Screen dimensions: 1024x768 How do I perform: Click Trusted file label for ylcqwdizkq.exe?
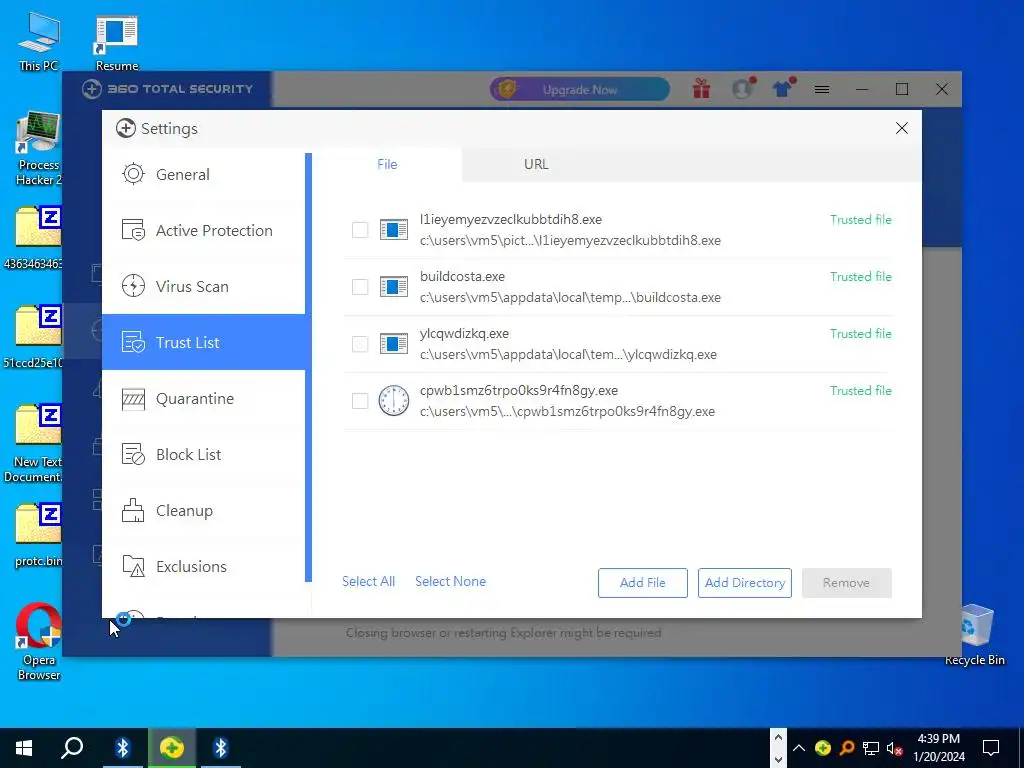pos(861,334)
